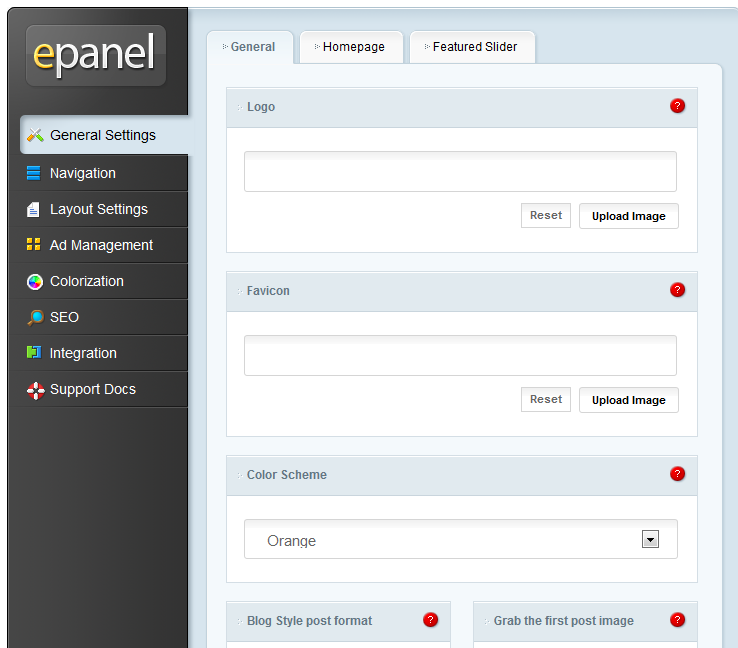Open help for the Color Scheme option

pos(677,474)
